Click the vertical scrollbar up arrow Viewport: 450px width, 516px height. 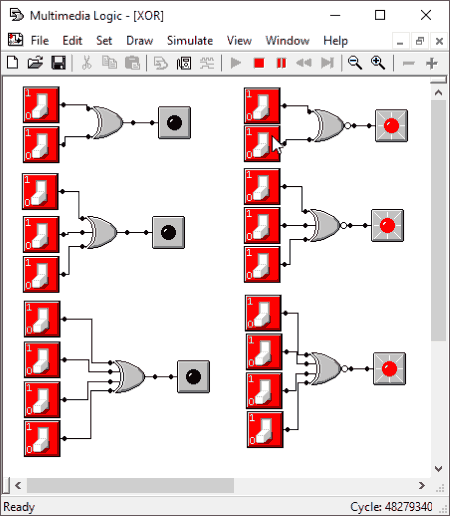coord(438,93)
